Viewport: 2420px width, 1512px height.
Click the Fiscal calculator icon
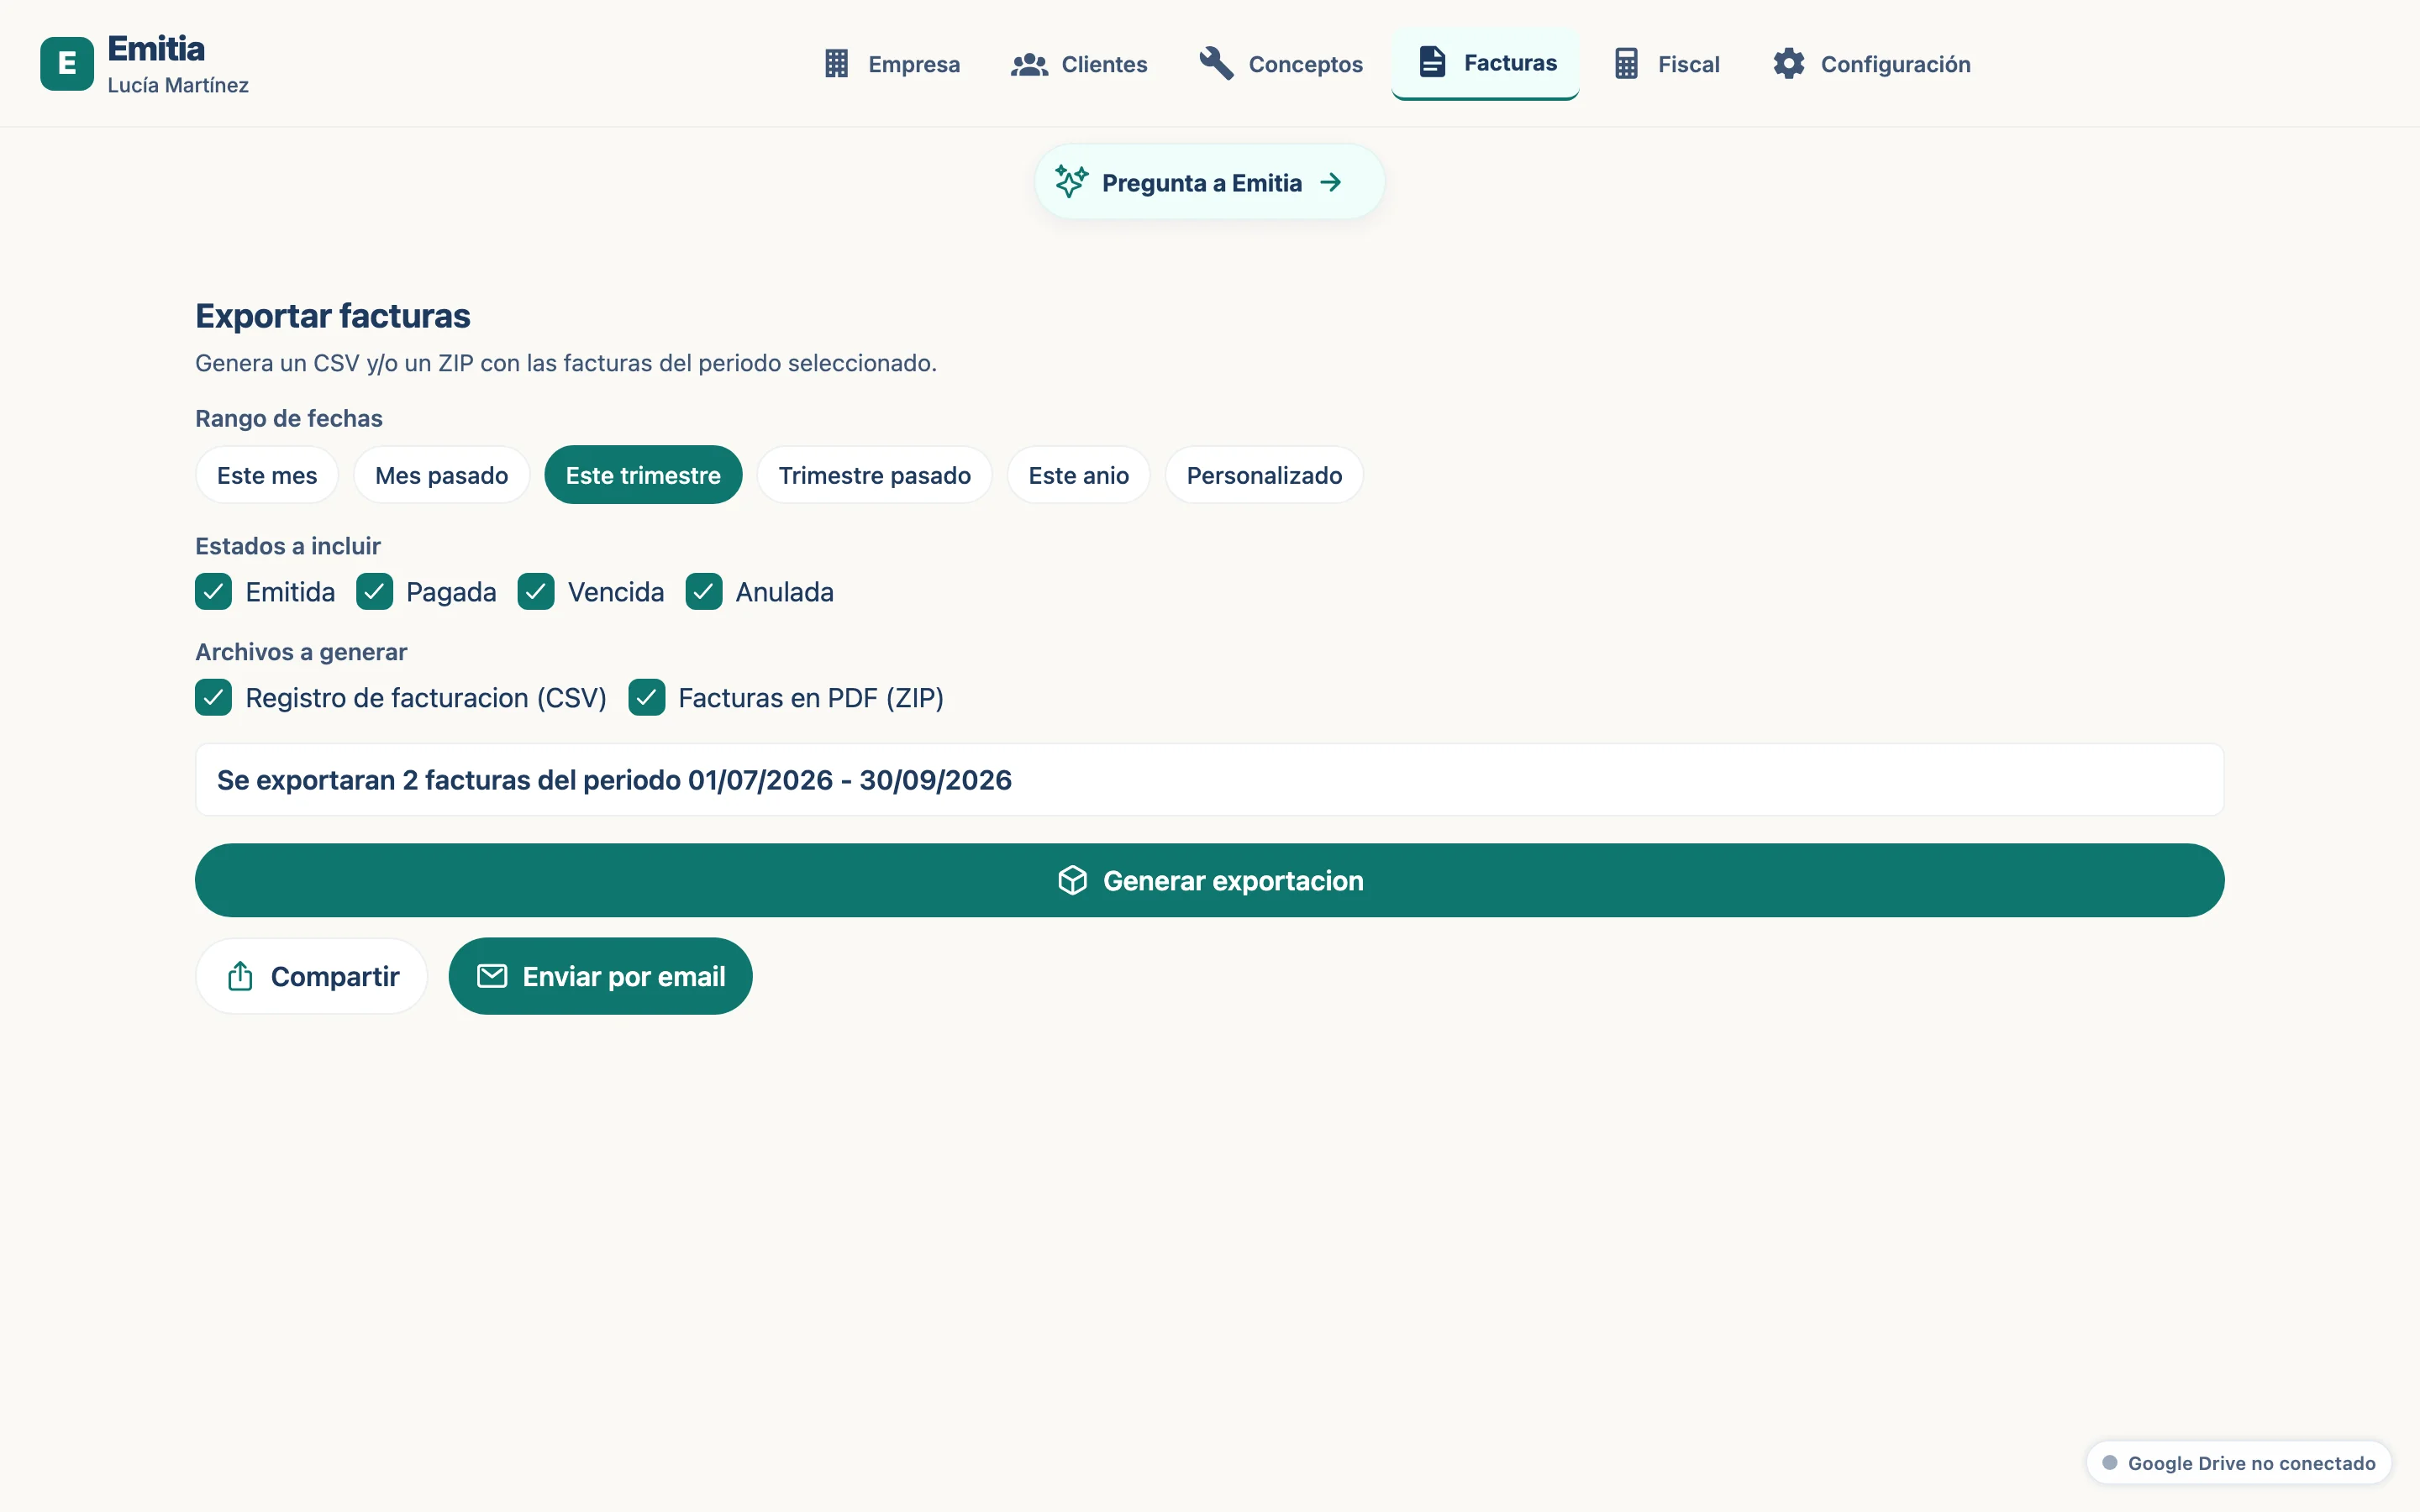(1626, 64)
